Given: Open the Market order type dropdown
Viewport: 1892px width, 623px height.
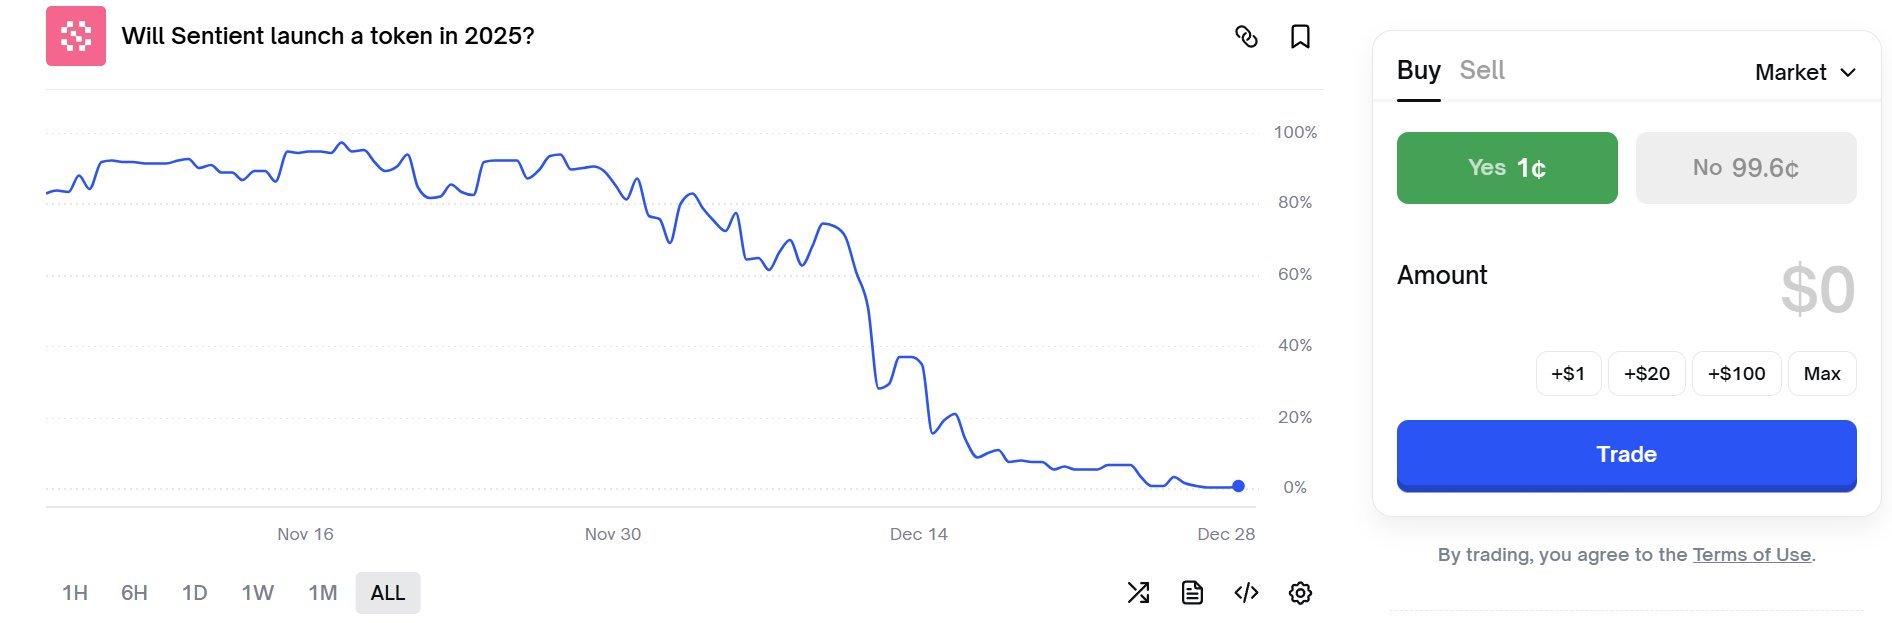Looking at the screenshot, I should click(1805, 72).
